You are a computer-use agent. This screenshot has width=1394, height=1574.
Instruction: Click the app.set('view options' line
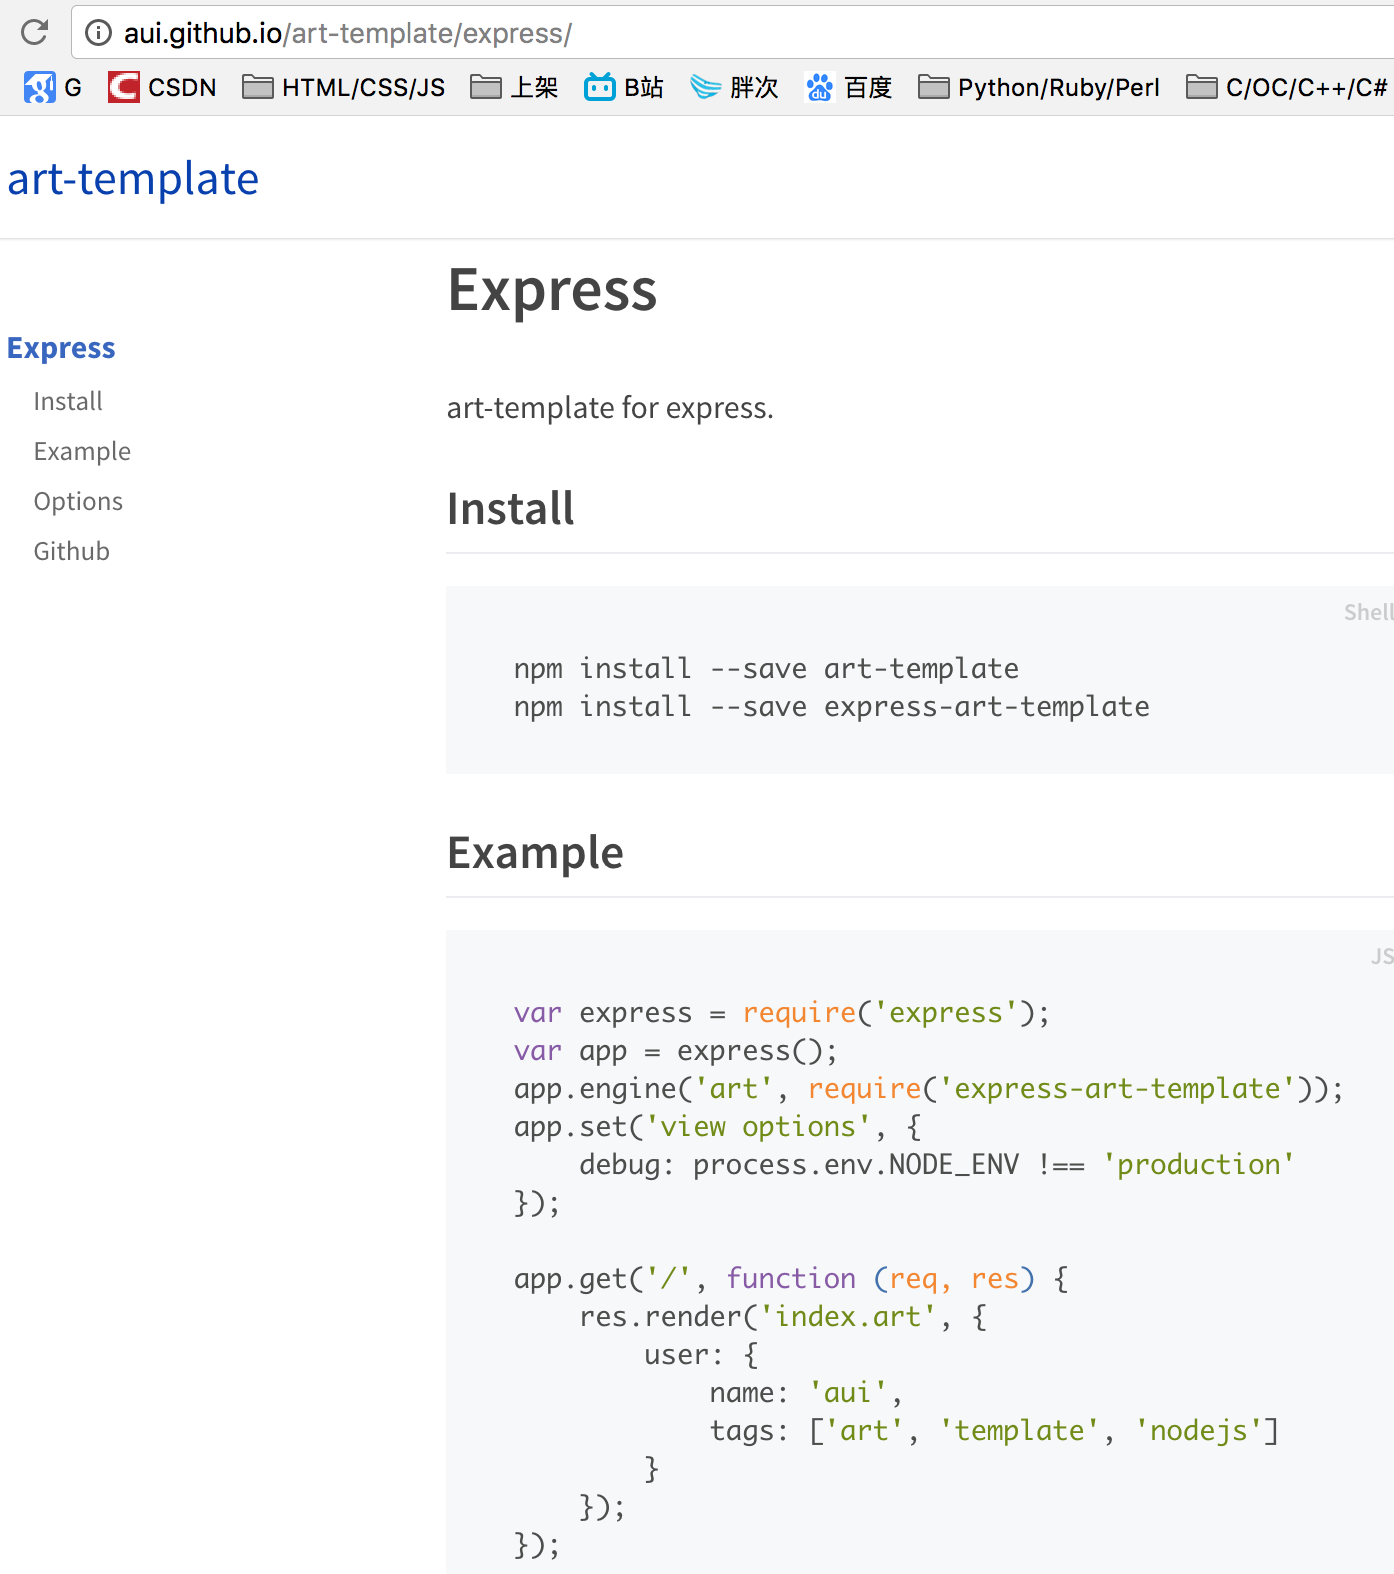pos(717,1126)
